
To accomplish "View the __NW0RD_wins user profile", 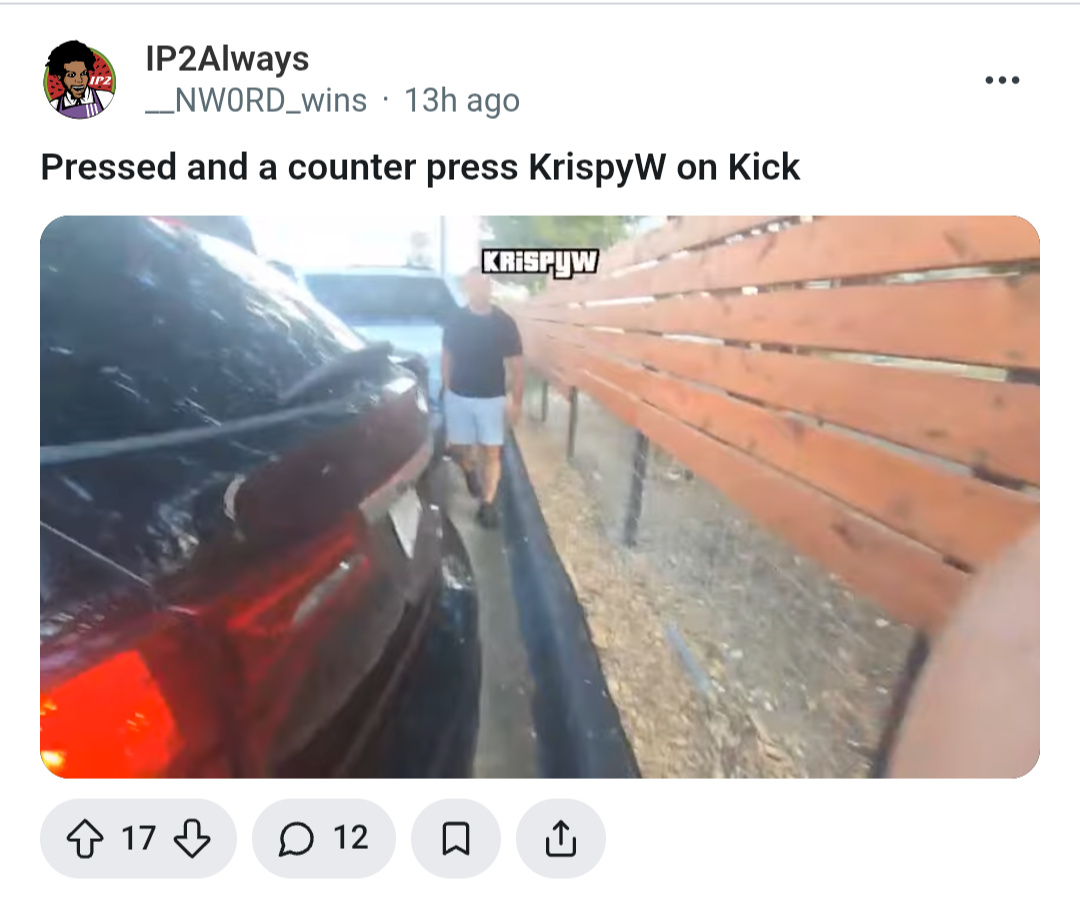I will tap(256, 101).
